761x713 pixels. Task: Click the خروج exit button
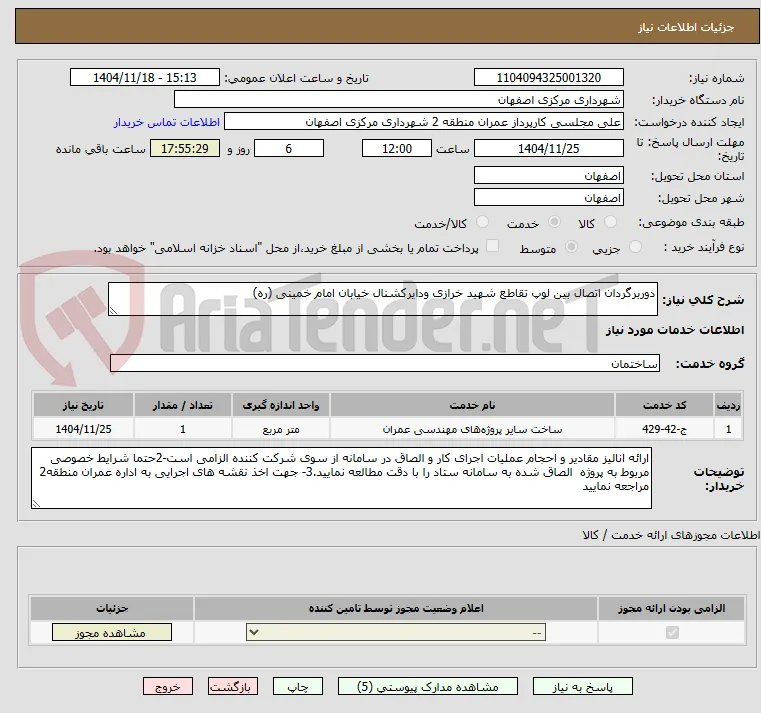pos(168,687)
